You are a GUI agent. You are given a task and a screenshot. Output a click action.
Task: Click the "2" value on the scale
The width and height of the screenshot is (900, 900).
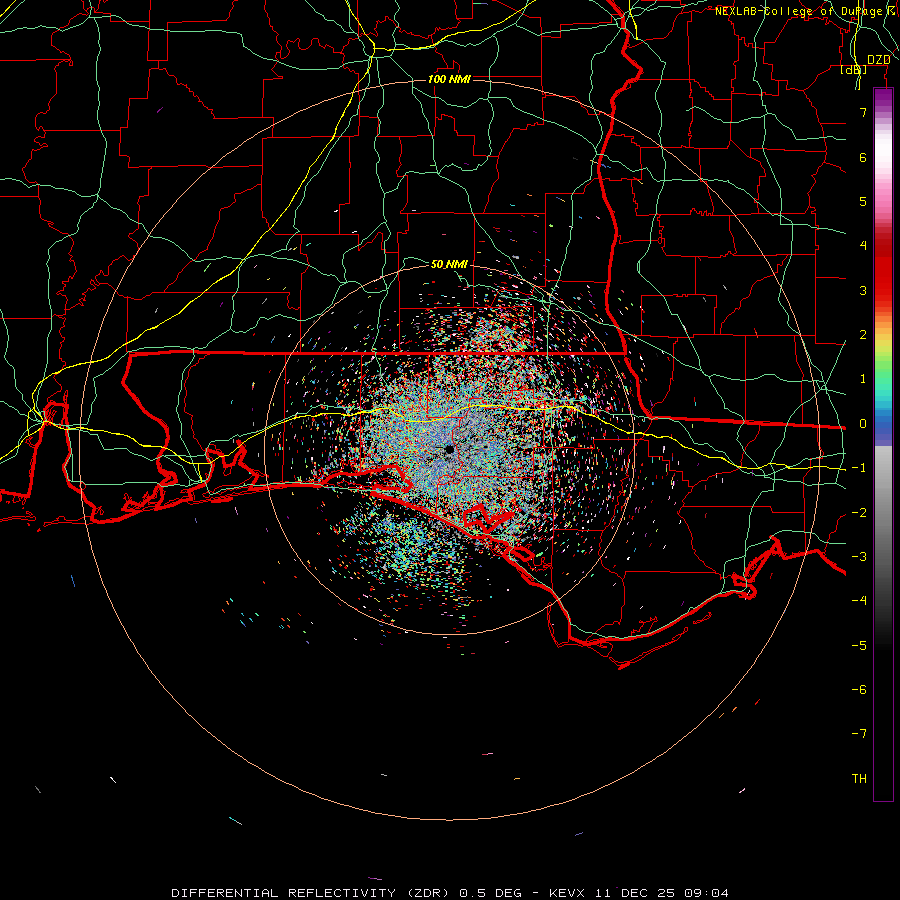click(863, 335)
